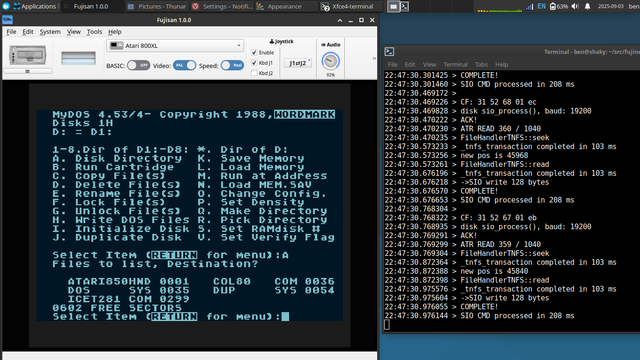The height and width of the screenshot is (360, 640).
Task: Click 'ICET281 COM 0299' directory entry
Action: point(129,299)
